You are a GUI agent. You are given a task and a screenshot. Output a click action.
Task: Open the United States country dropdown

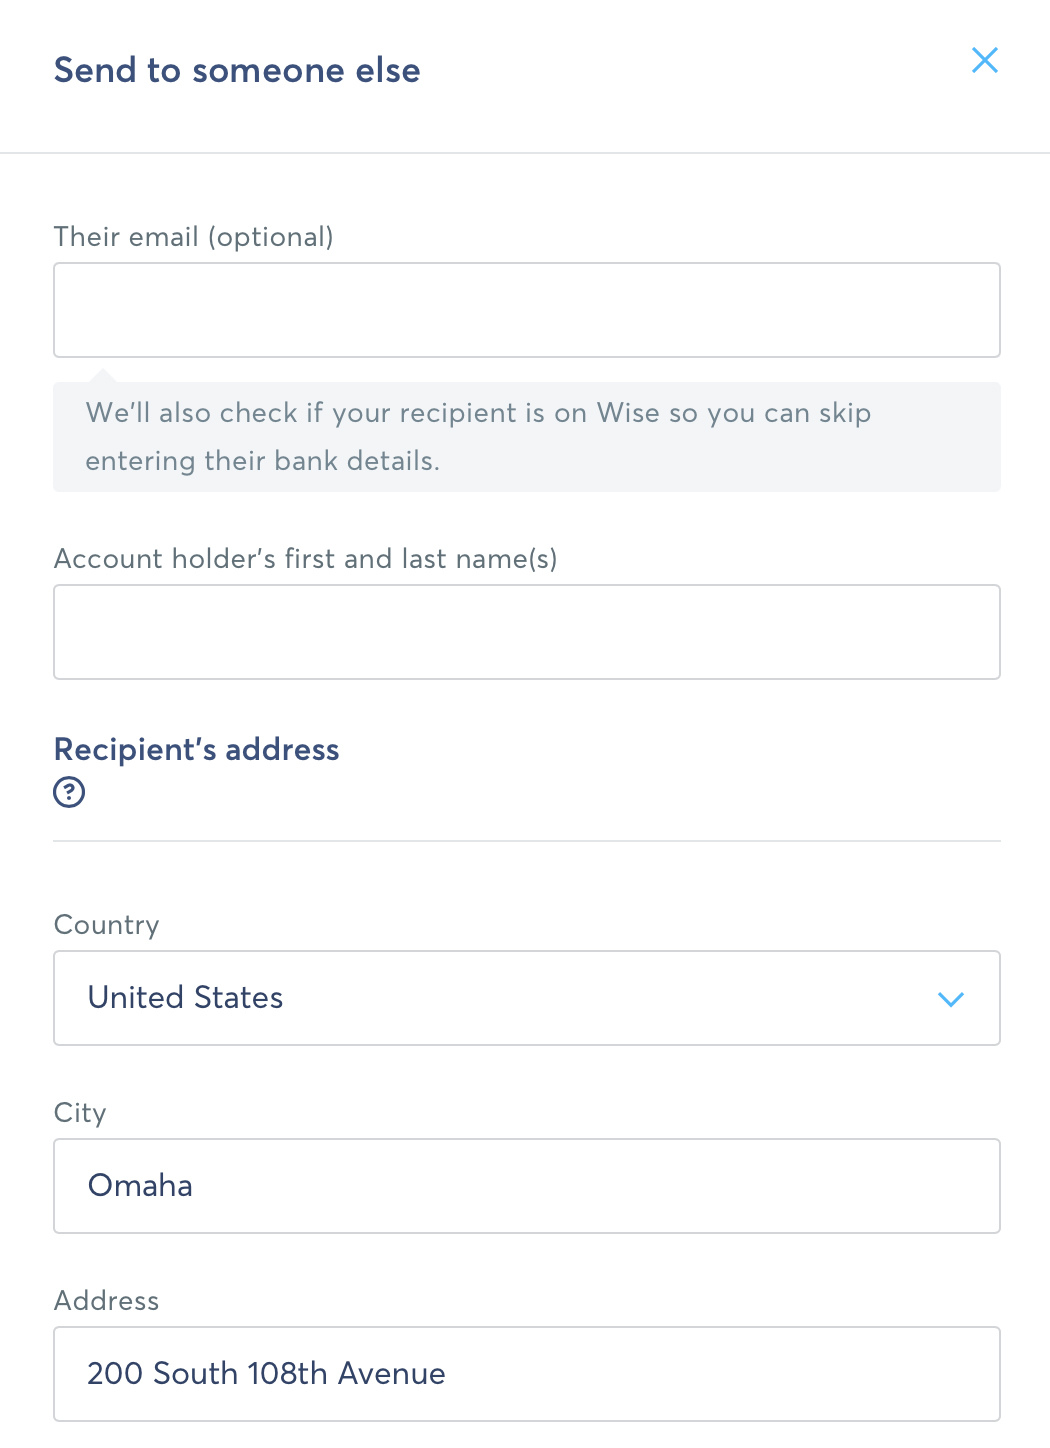527,998
